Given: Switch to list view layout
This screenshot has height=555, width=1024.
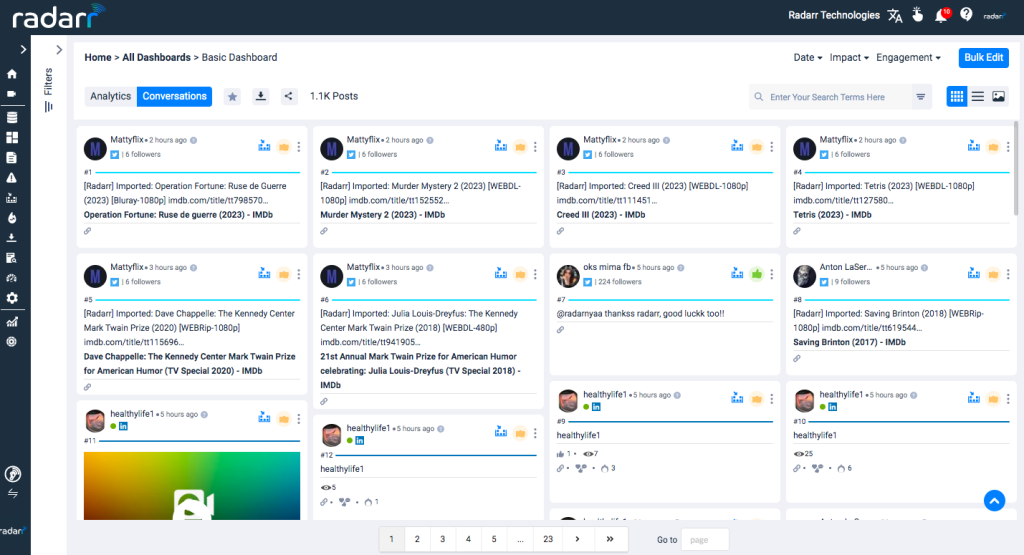Looking at the screenshot, I should point(978,97).
